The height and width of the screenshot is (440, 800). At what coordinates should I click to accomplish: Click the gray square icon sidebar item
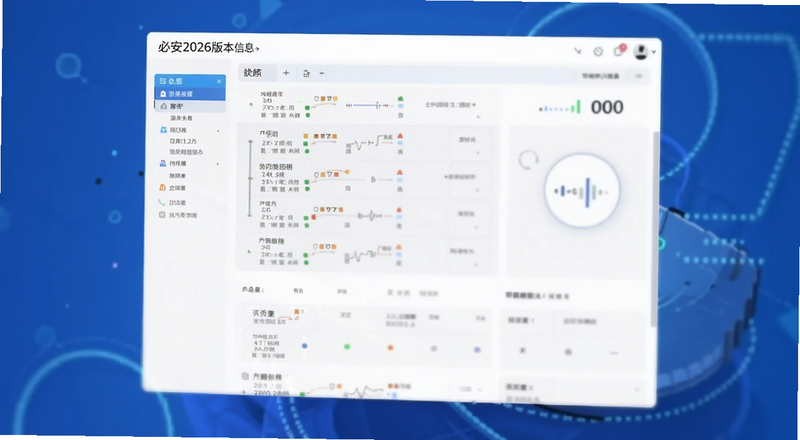(162, 215)
